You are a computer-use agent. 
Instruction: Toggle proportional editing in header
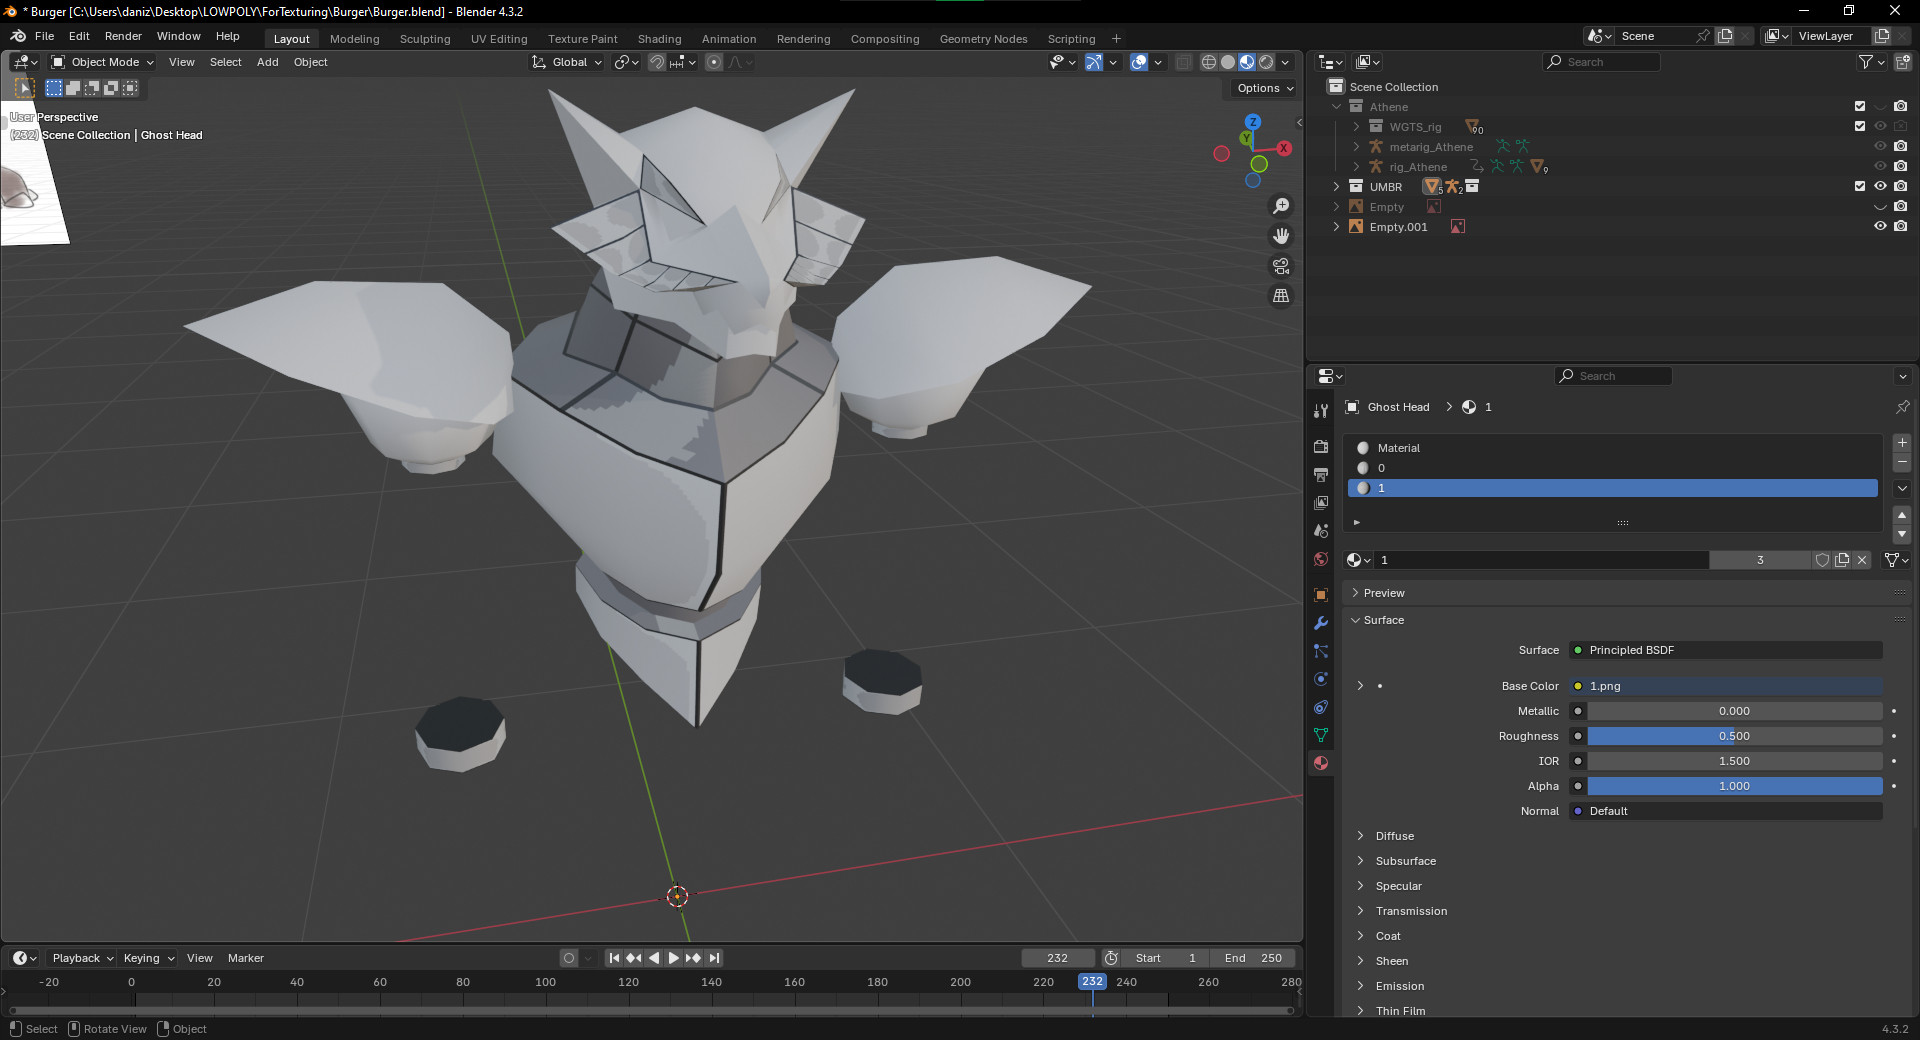pyautogui.click(x=714, y=62)
